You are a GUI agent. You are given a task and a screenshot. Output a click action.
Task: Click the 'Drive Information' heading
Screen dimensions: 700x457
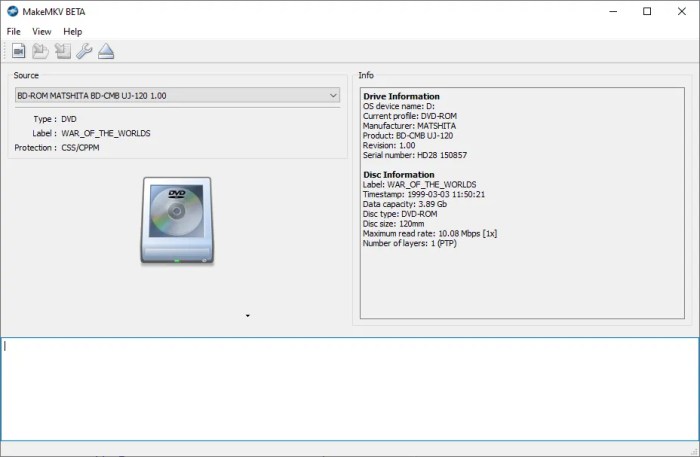(401, 96)
